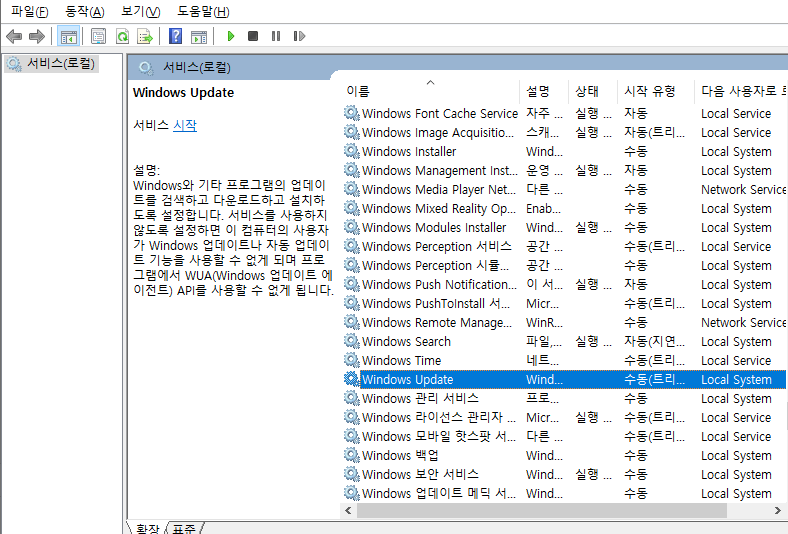Click the 시작 link to start service
The height and width of the screenshot is (534, 788).
(185, 125)
